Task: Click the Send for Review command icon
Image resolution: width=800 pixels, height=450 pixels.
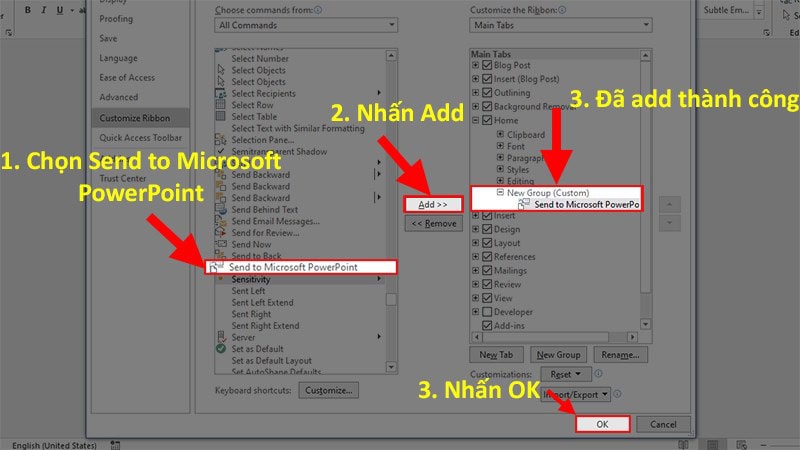Action: coord(220,232)
